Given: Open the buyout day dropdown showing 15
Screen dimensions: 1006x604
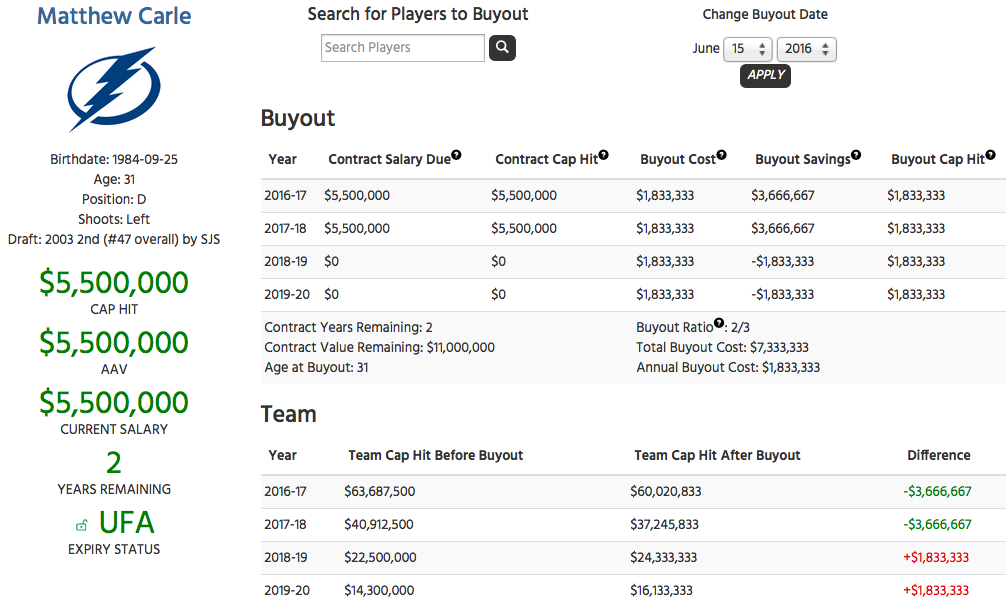Looking at the screenshot, I should click(747, 49).
